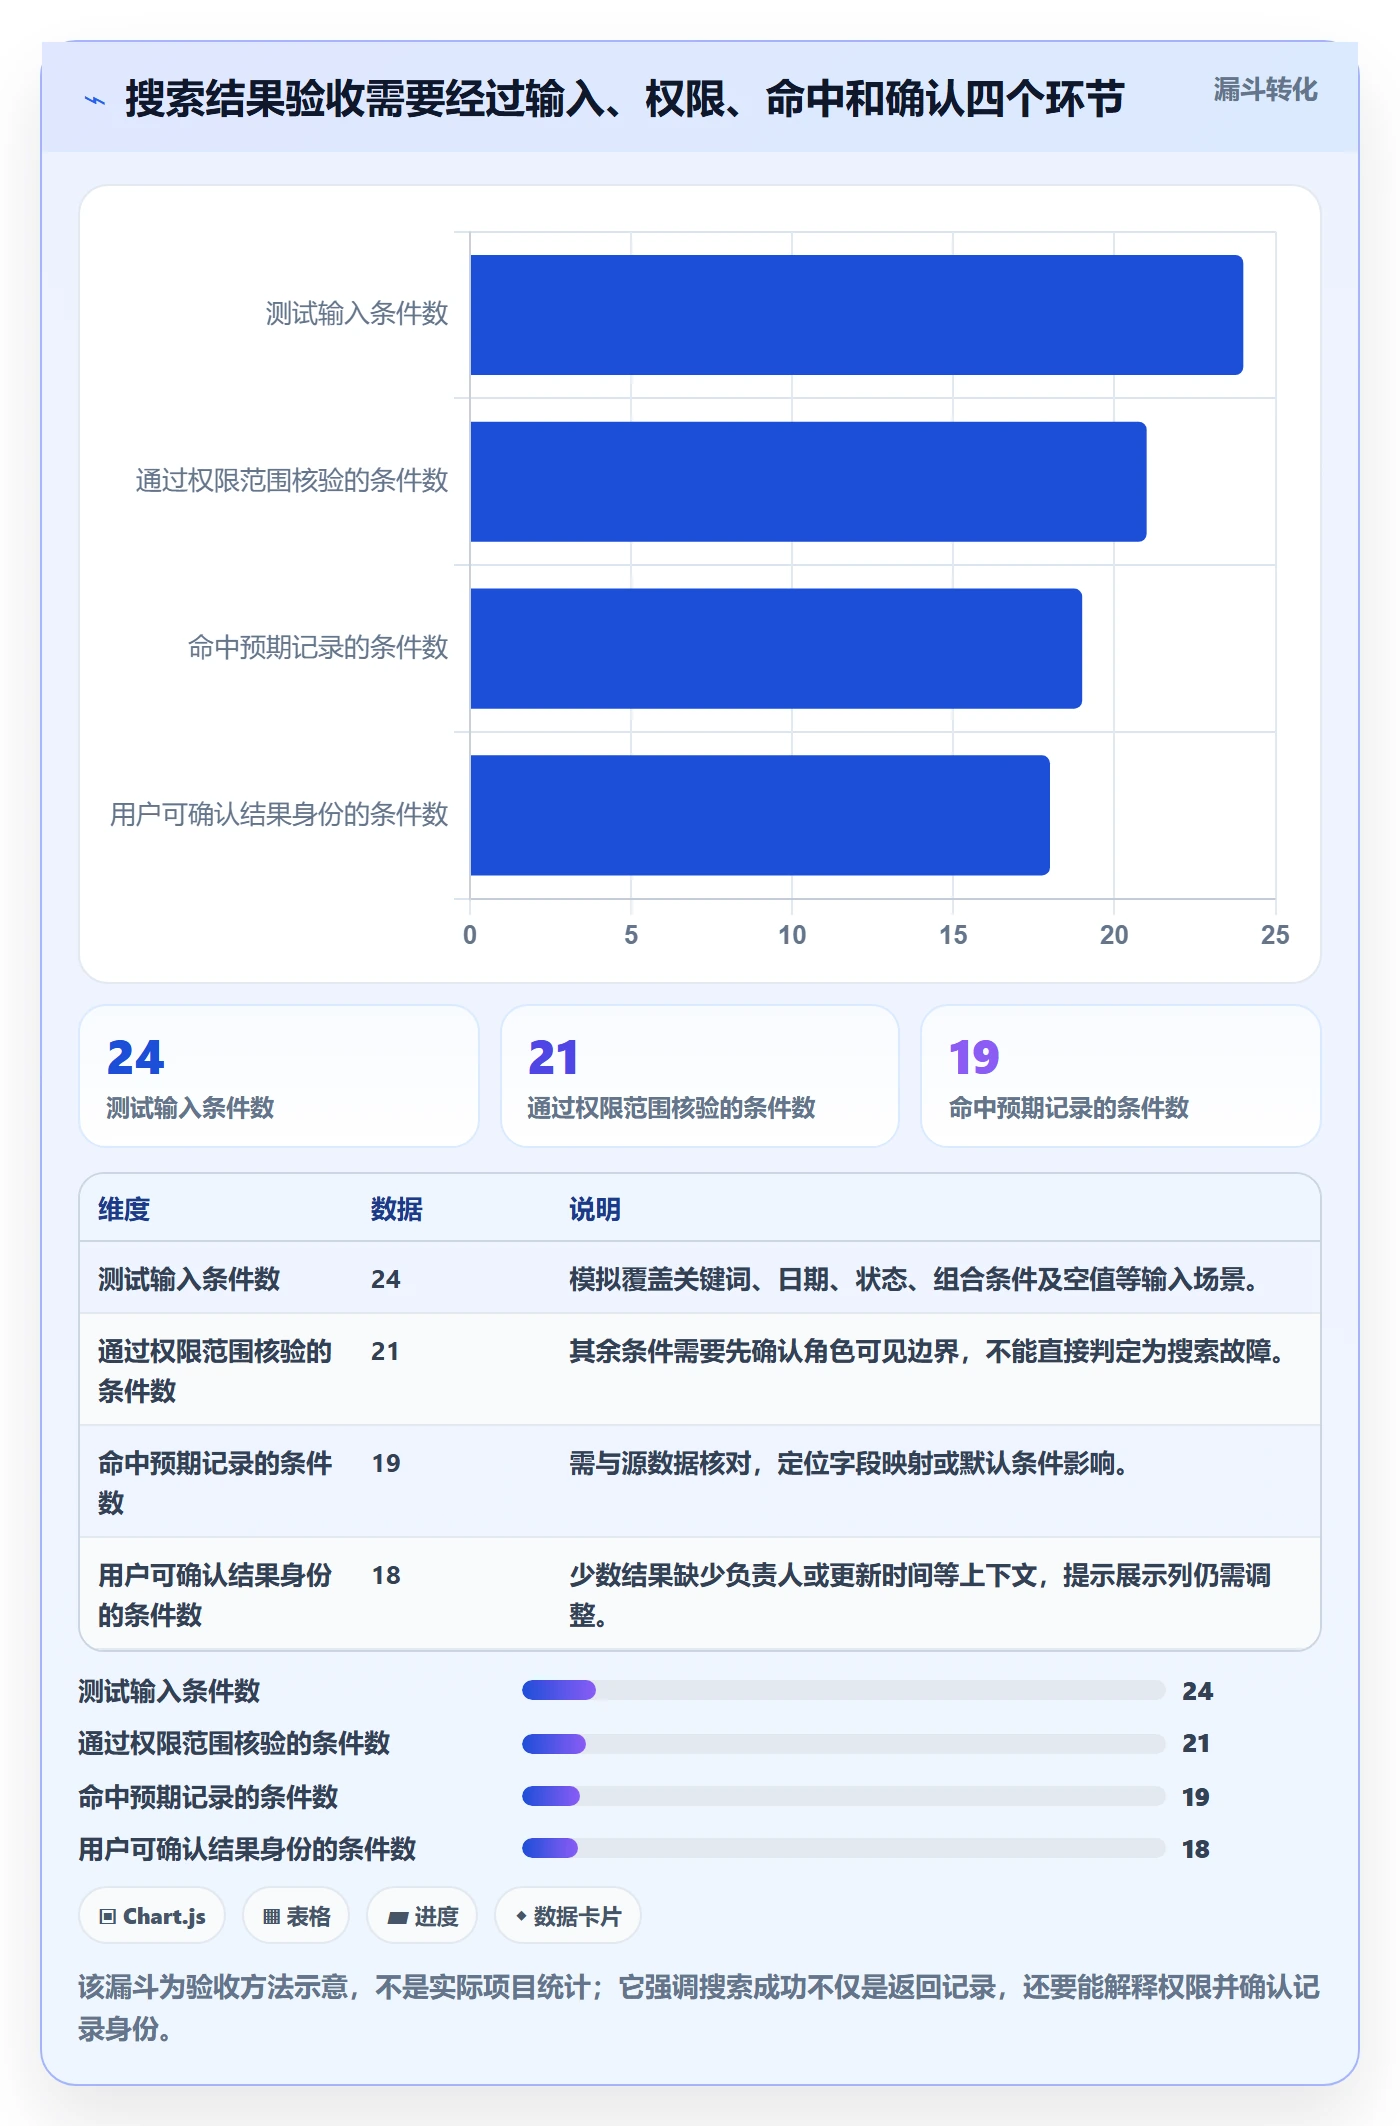The image size is (1400, 2126).
Task: Click the 测试输入条件数 progress bar
Action: point(843,1690)
